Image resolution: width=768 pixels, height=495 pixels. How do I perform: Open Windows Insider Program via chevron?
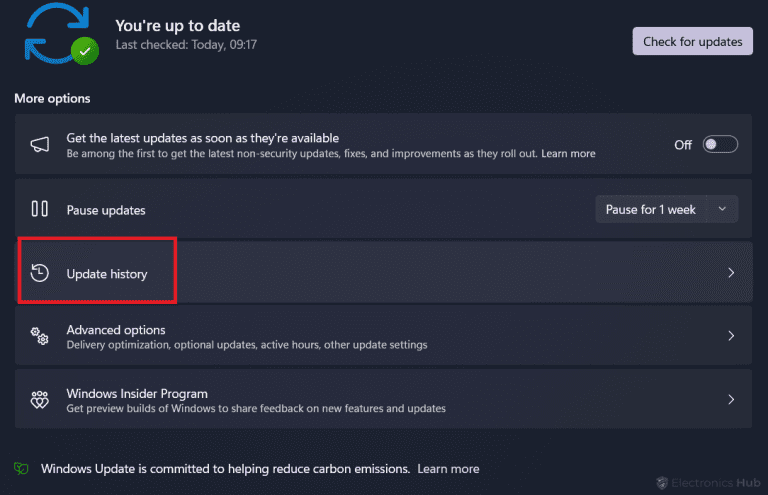[731, 400]
